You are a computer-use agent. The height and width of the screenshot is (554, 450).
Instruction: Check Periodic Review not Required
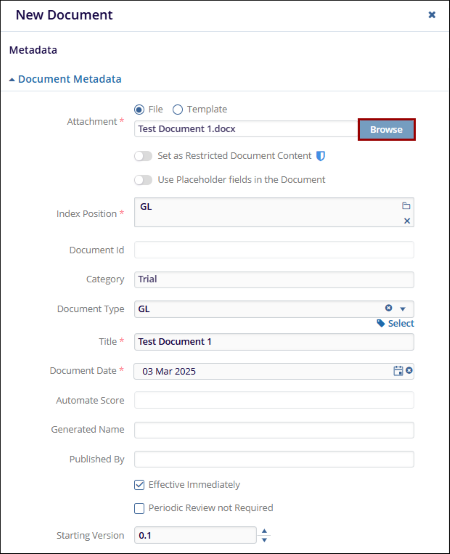pos(139,508)
